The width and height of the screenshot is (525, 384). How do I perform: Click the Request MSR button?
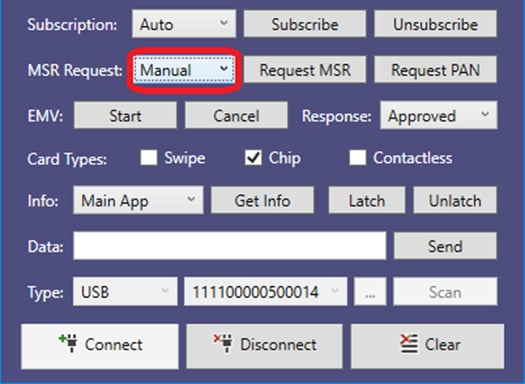point(305,70)
